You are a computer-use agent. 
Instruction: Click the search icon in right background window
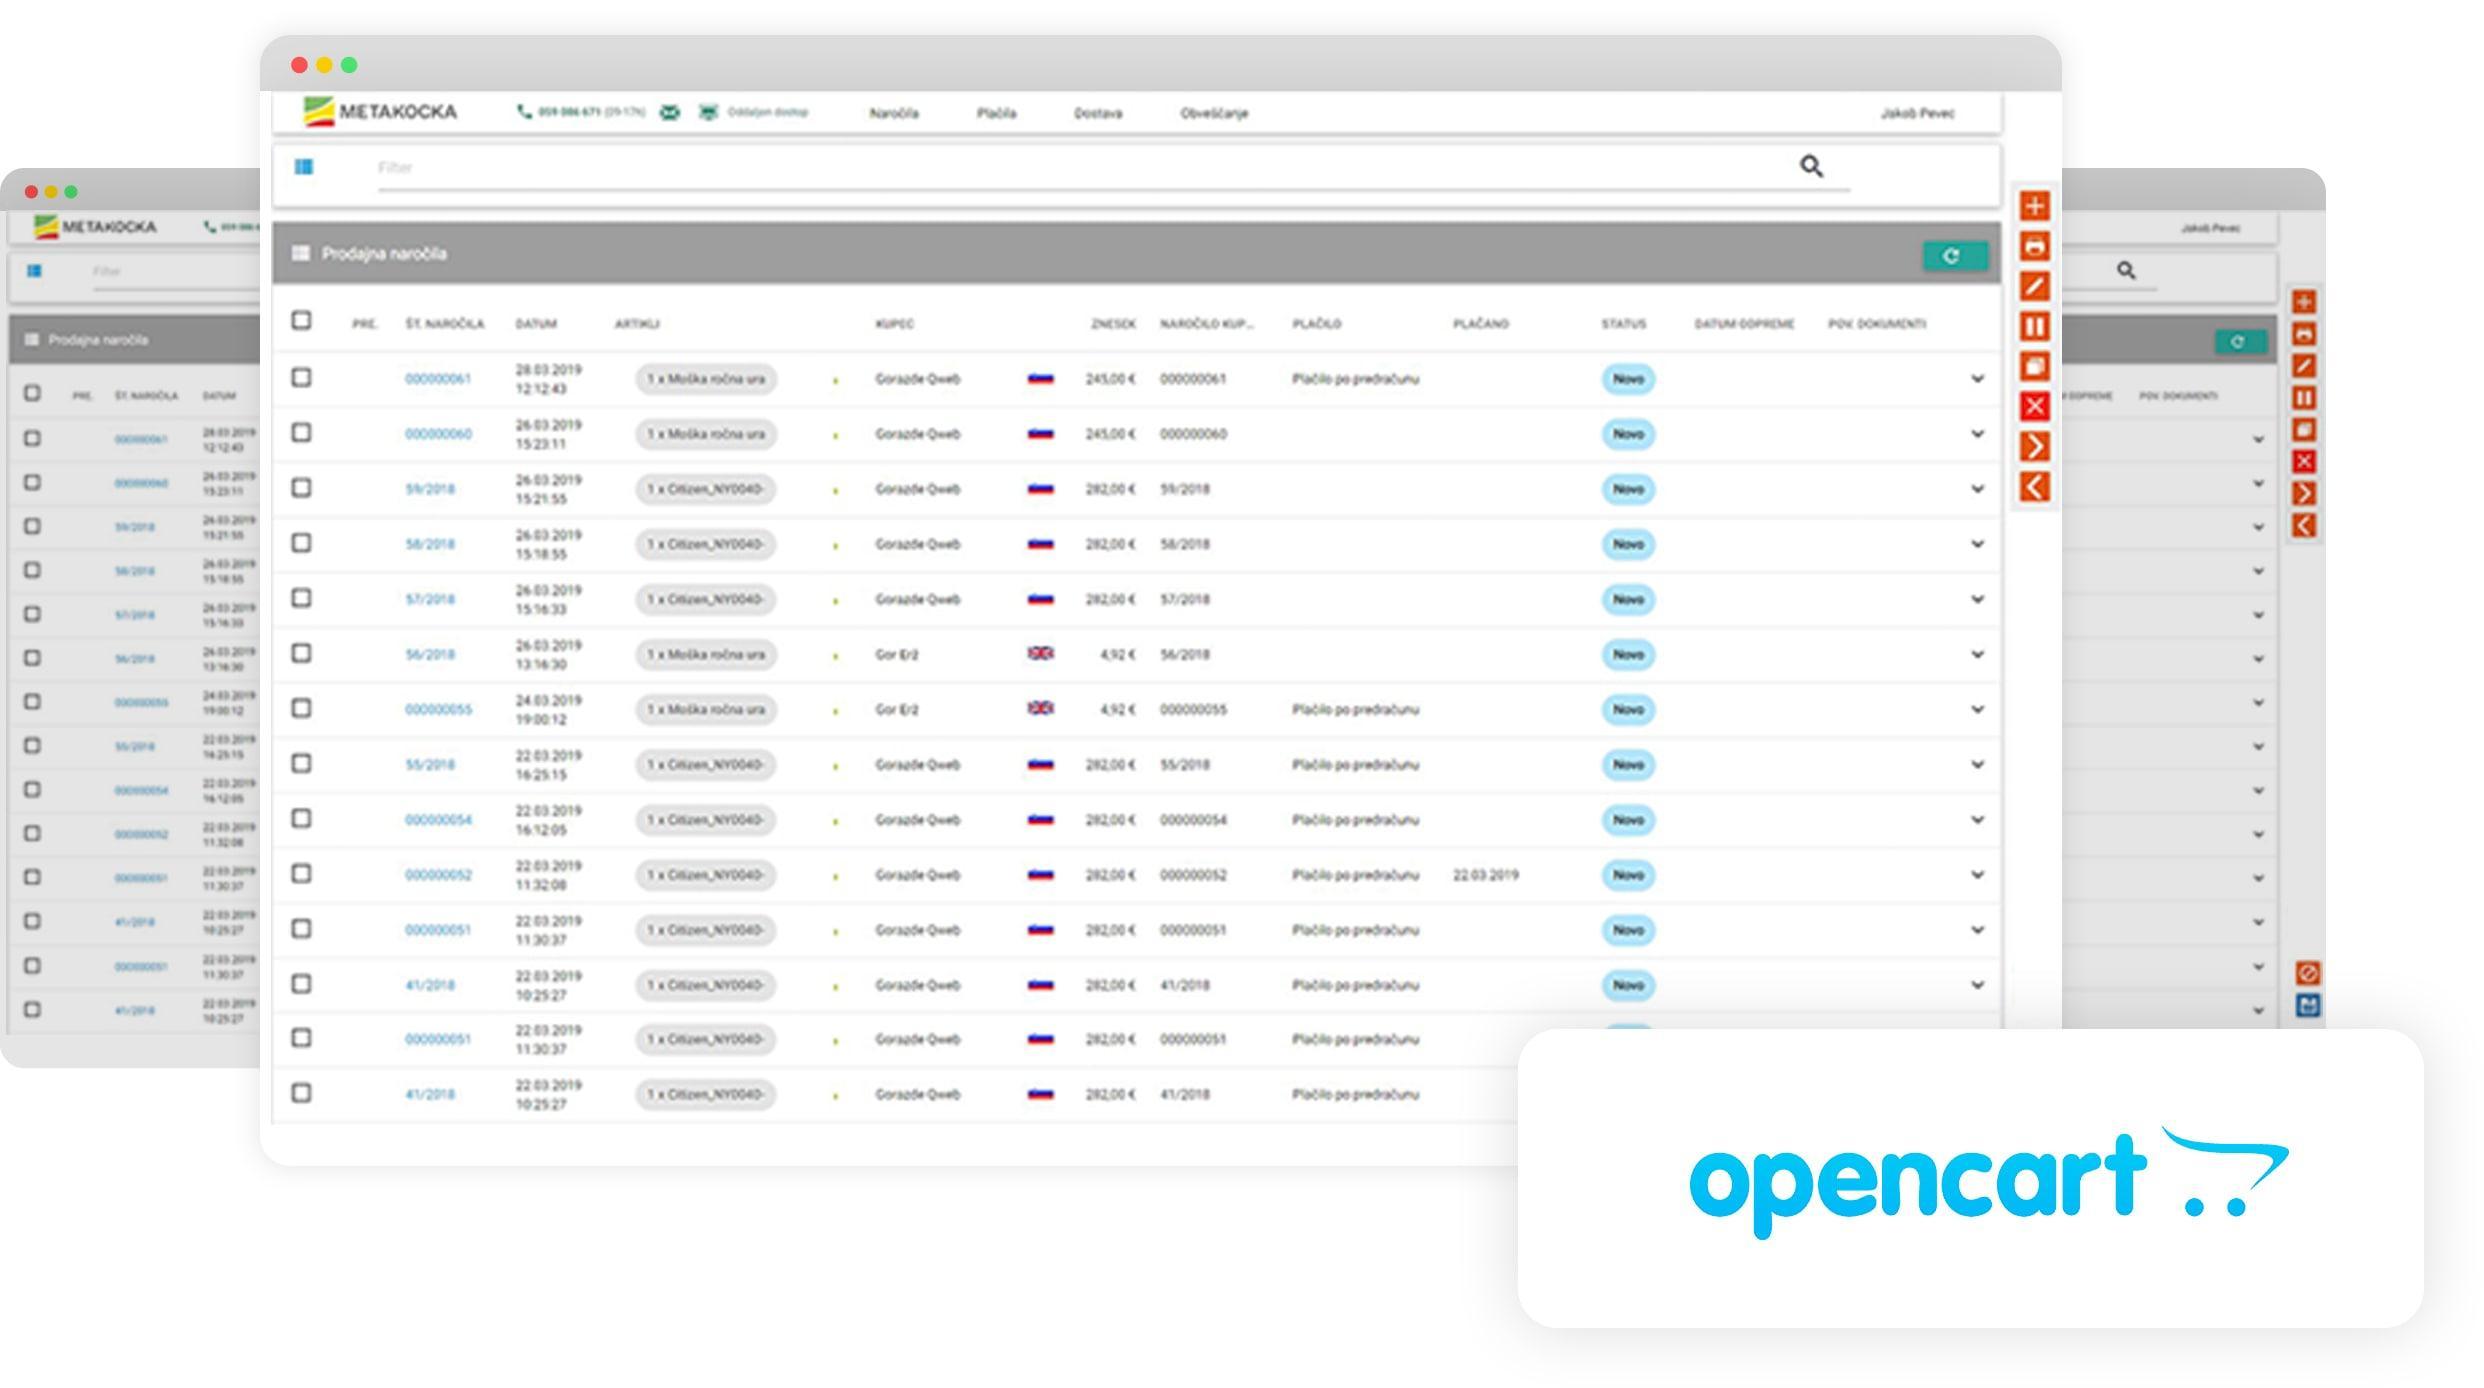tap(2126, 270)
